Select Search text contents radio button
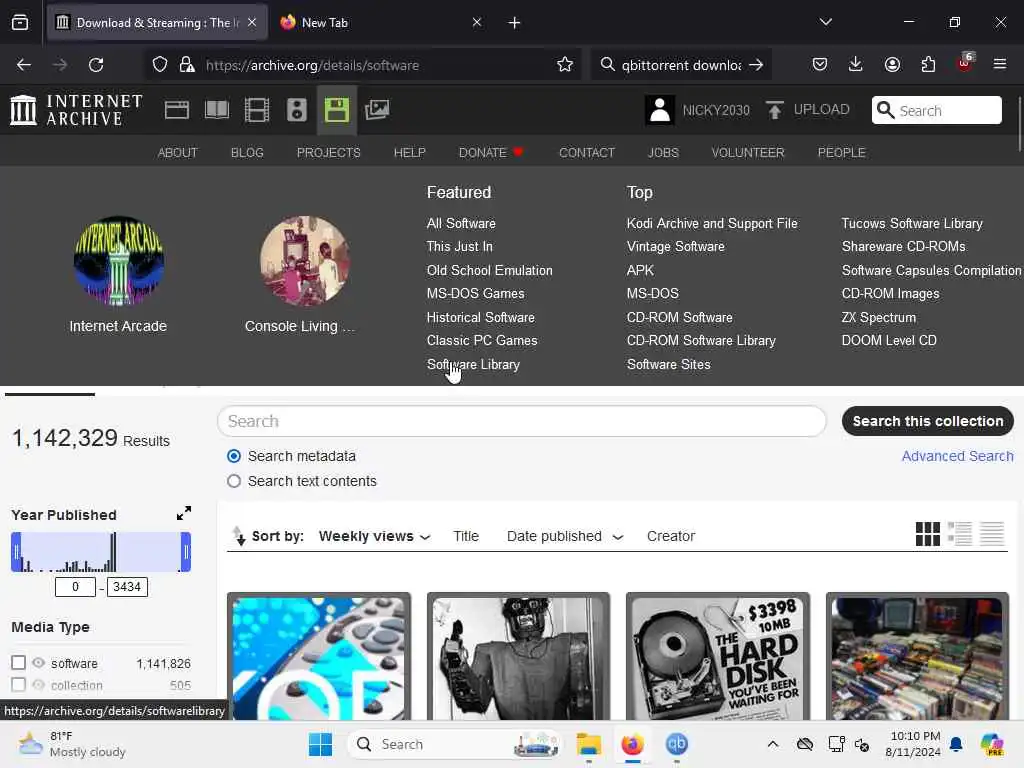The image size is (1024, 768). click(x=234, y=481)
